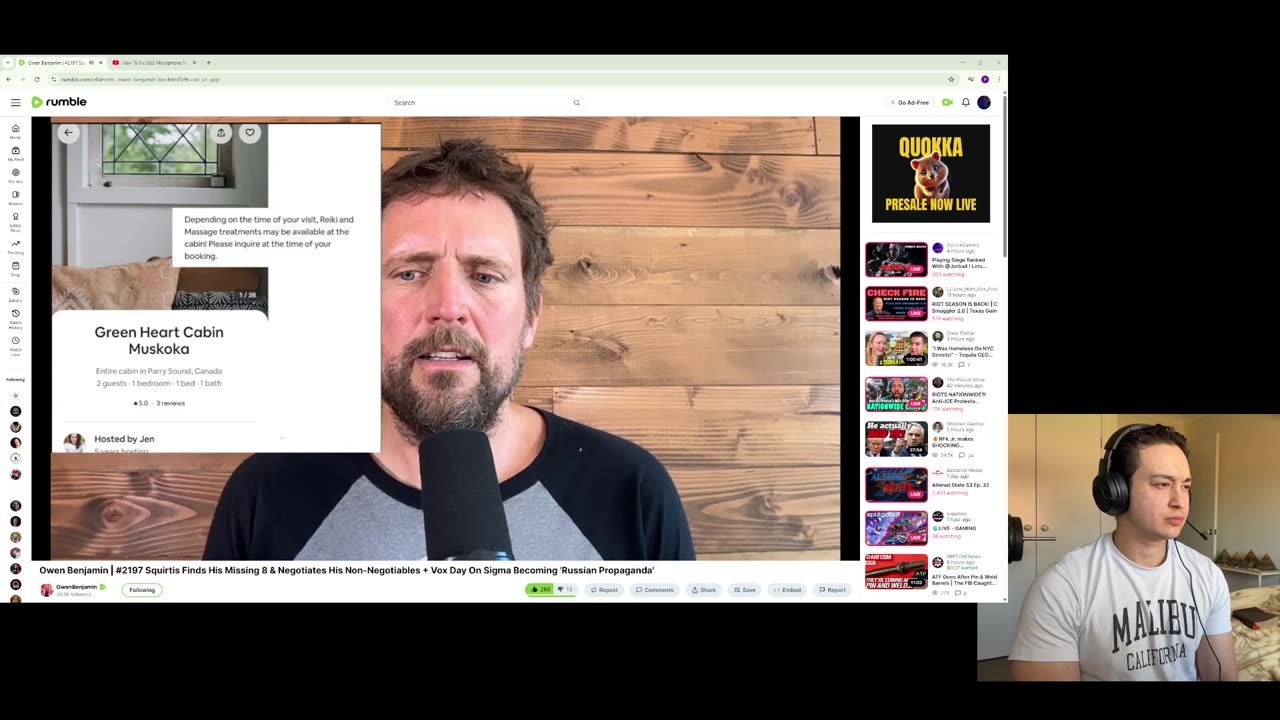Go to the Rumble logo homepage
The image size is (1280, 720).
pyautogui.click(x=59, y=102)
